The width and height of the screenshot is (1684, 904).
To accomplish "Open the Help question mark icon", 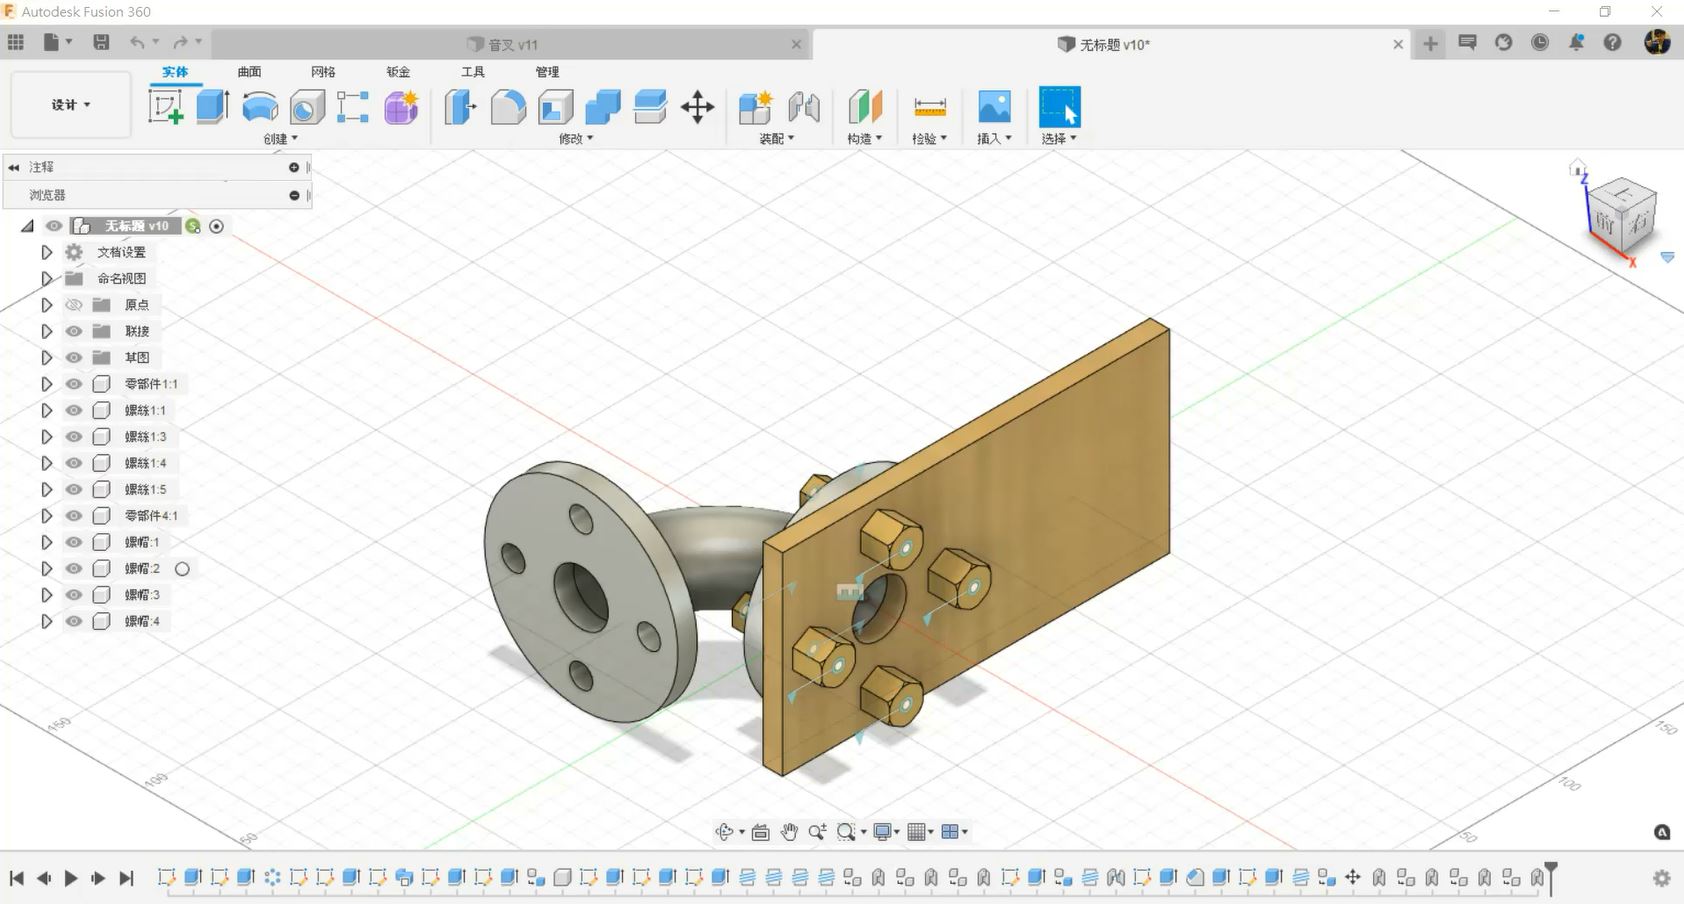I will [1612, 42].
